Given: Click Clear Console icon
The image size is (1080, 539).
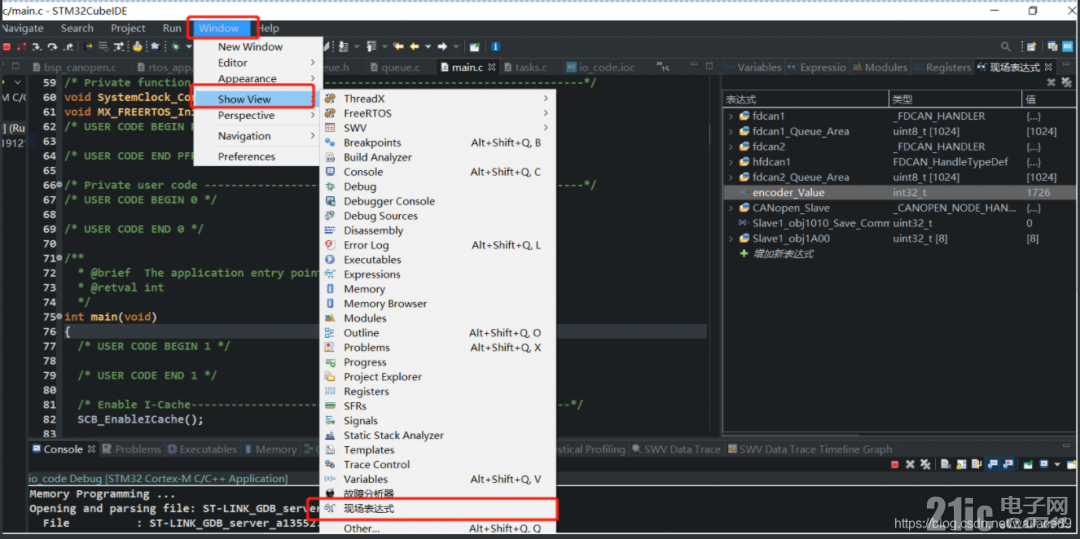Looking at the screenshot, I should [946, 465].
